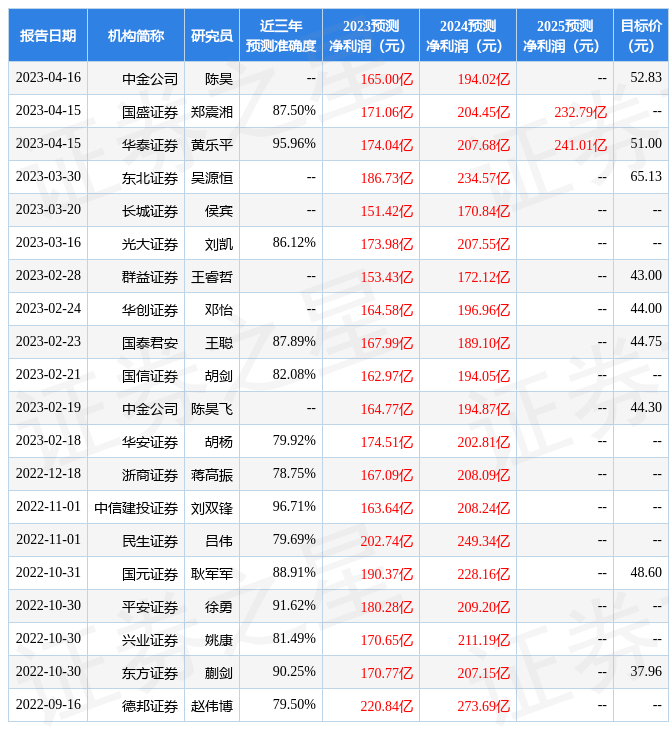Image resolution: width=669 pixels, height=730 pixels.
Task: Select the 232.79亿 profit forecast cell
Action: pyautogui.click(x=580, y=112)
